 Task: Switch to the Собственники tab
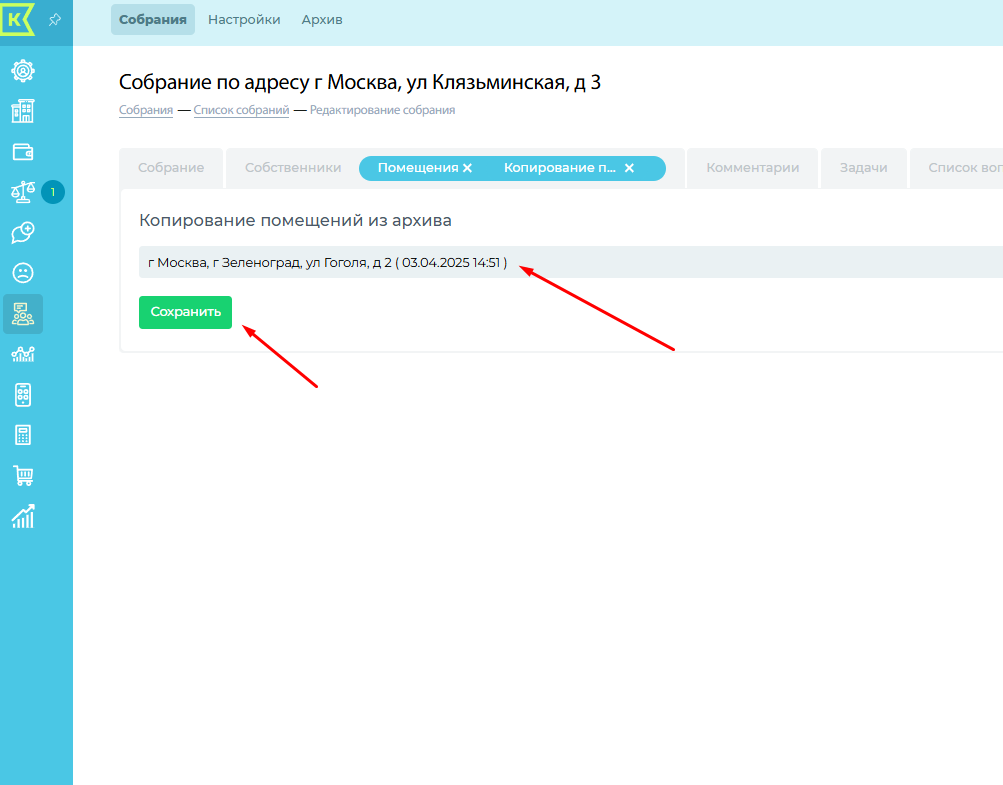click(293, 168)
